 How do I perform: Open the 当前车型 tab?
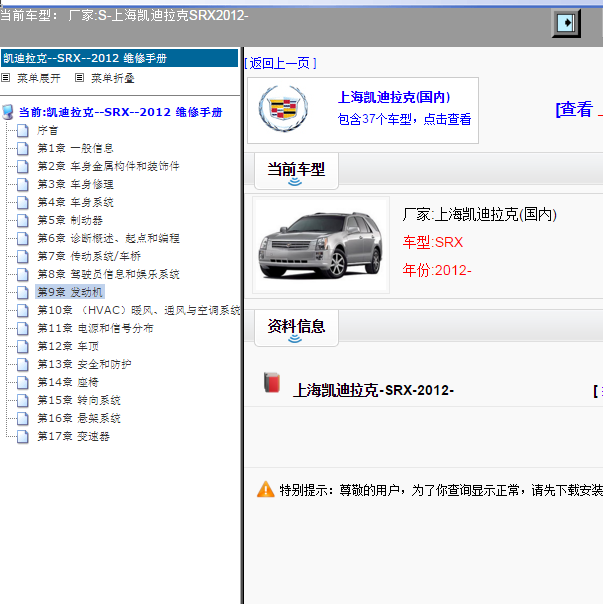point(296,171)
